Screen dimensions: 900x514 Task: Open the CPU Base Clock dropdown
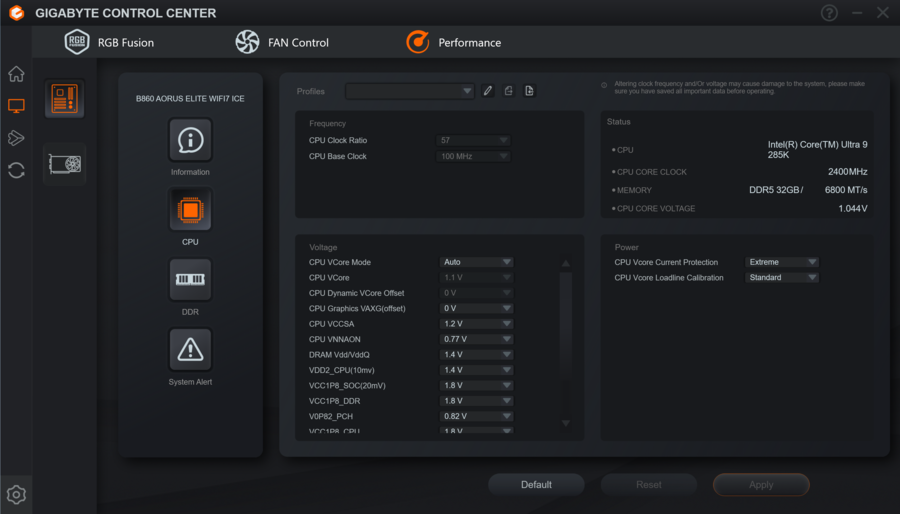click(473, 156)
